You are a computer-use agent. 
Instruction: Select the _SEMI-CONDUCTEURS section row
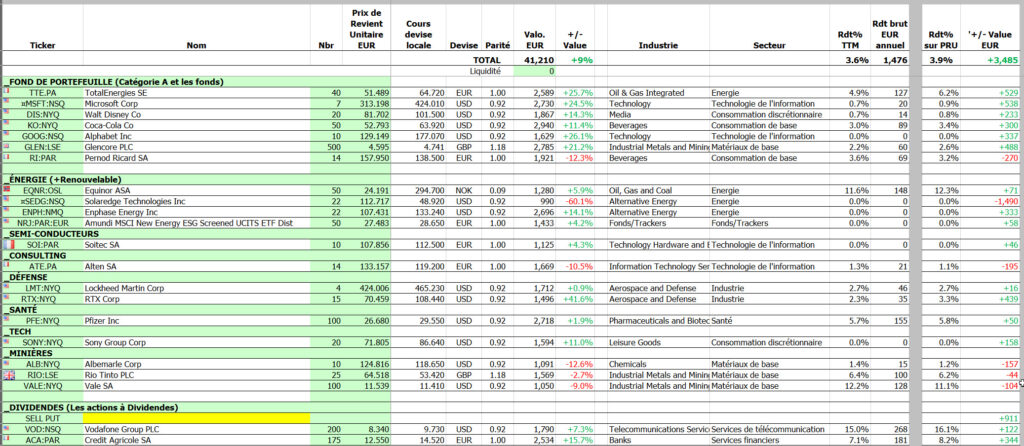tap(197, 233)
